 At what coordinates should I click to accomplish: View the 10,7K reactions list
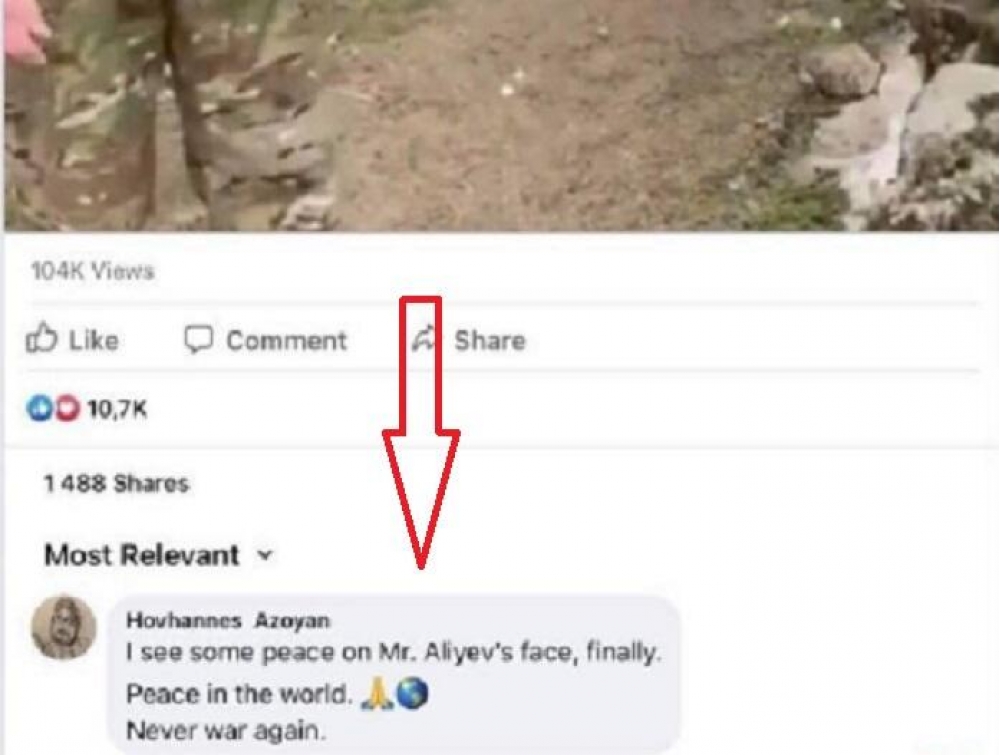point(118,409)
